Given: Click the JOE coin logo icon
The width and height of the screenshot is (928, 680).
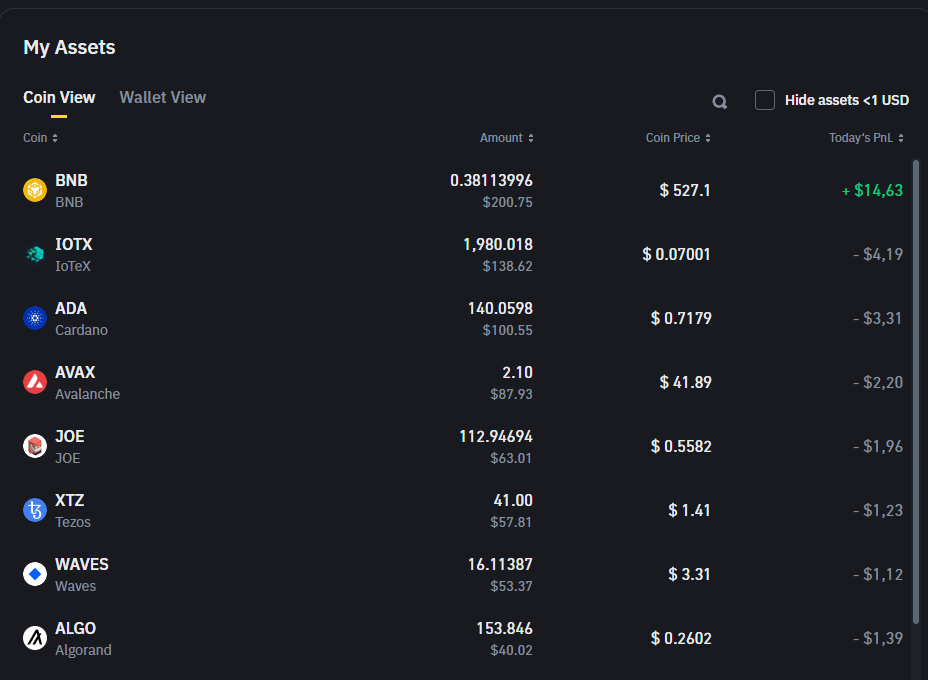Looking at the screenshot, I should click(x=35, y=446).
